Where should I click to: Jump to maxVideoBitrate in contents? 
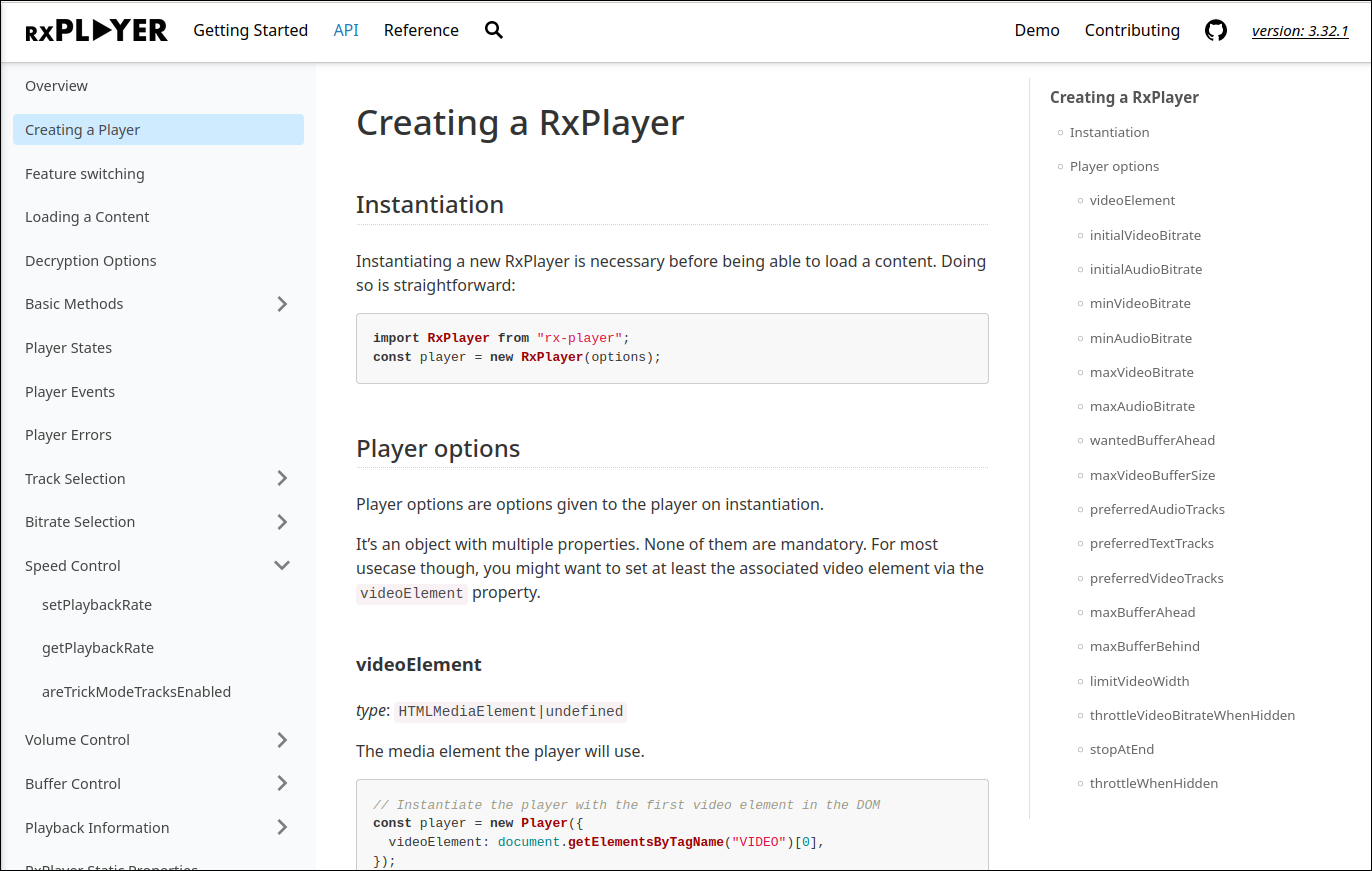(1142, 372)
